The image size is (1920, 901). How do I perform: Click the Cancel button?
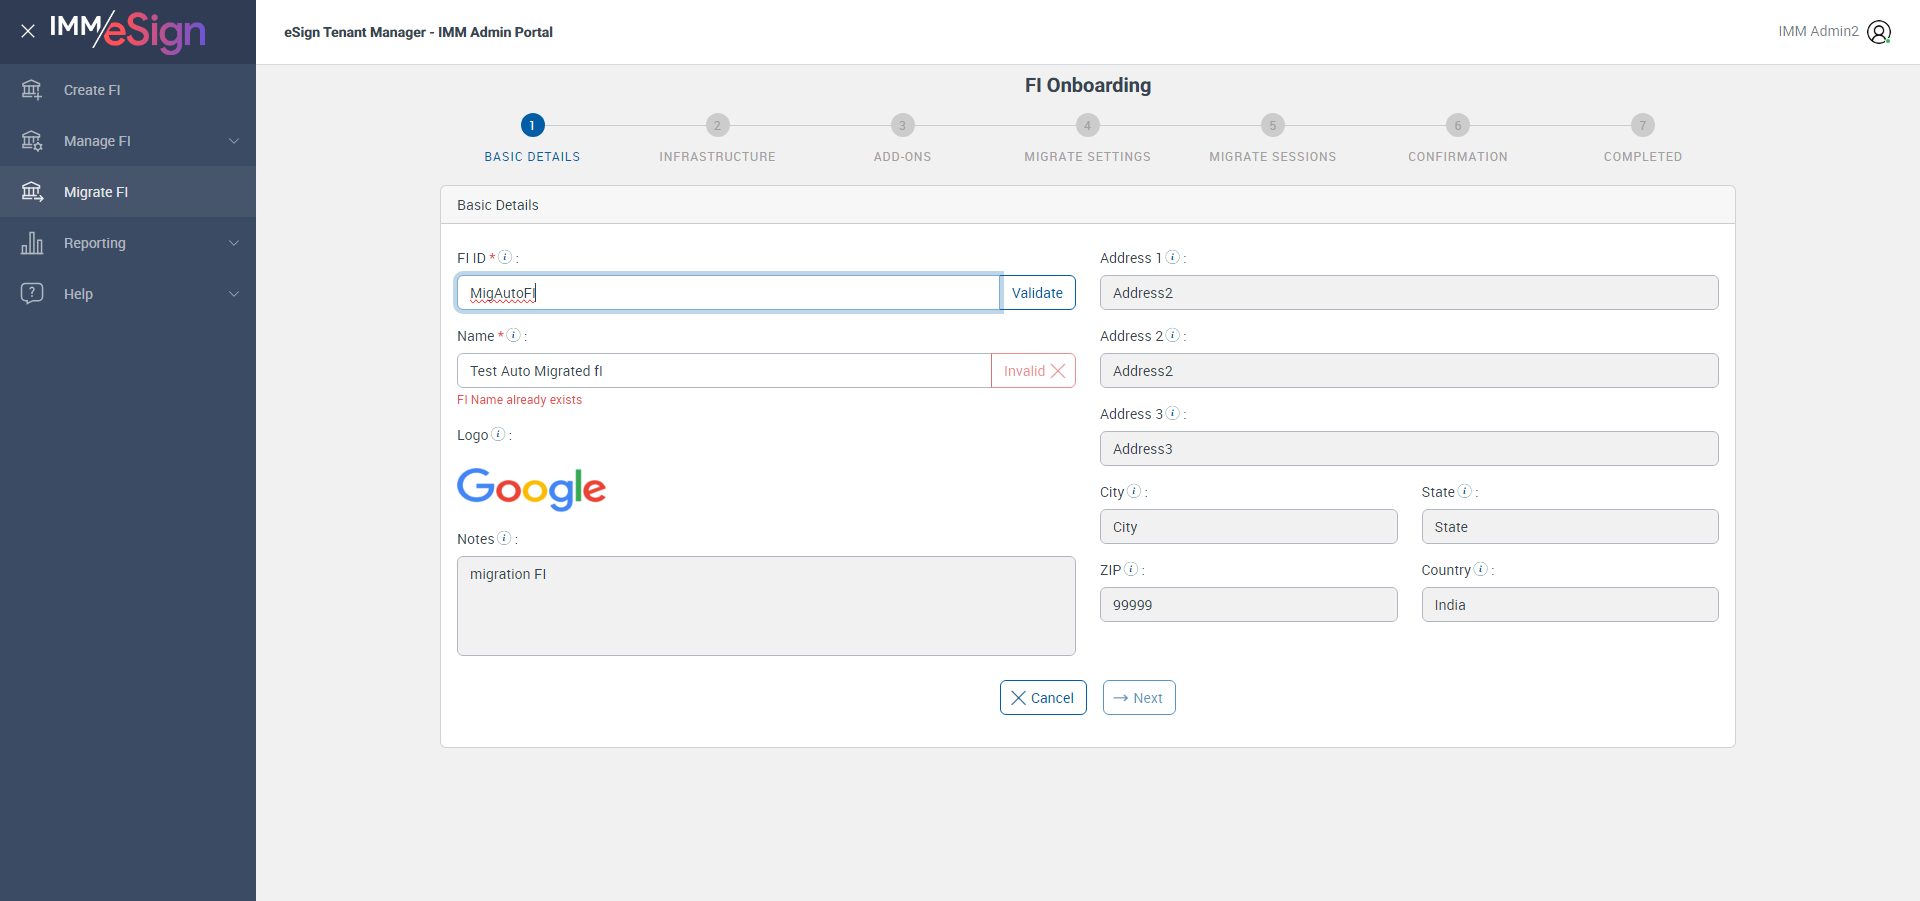coord(1042,698)
